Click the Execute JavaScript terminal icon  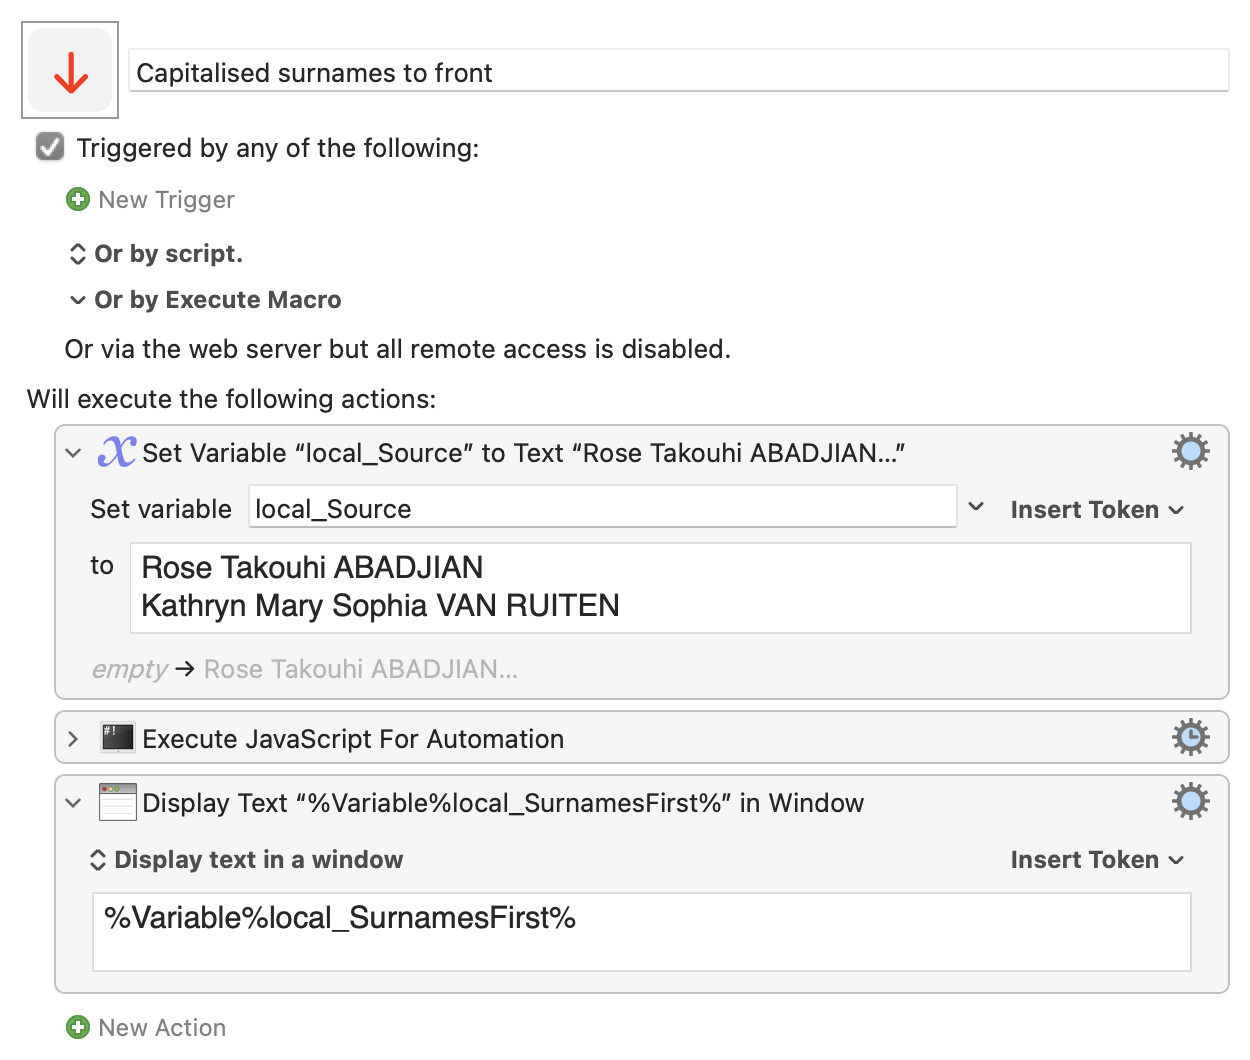point(118,738)
